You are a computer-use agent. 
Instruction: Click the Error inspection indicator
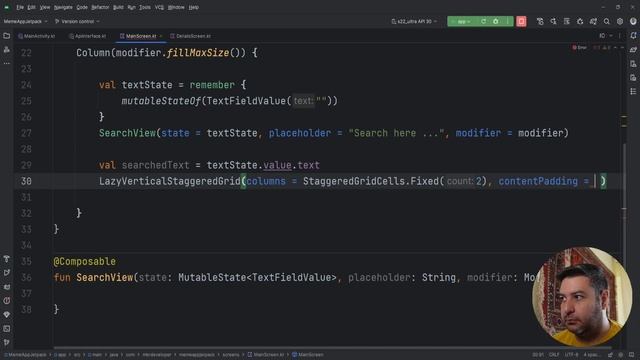click(579, 48)
